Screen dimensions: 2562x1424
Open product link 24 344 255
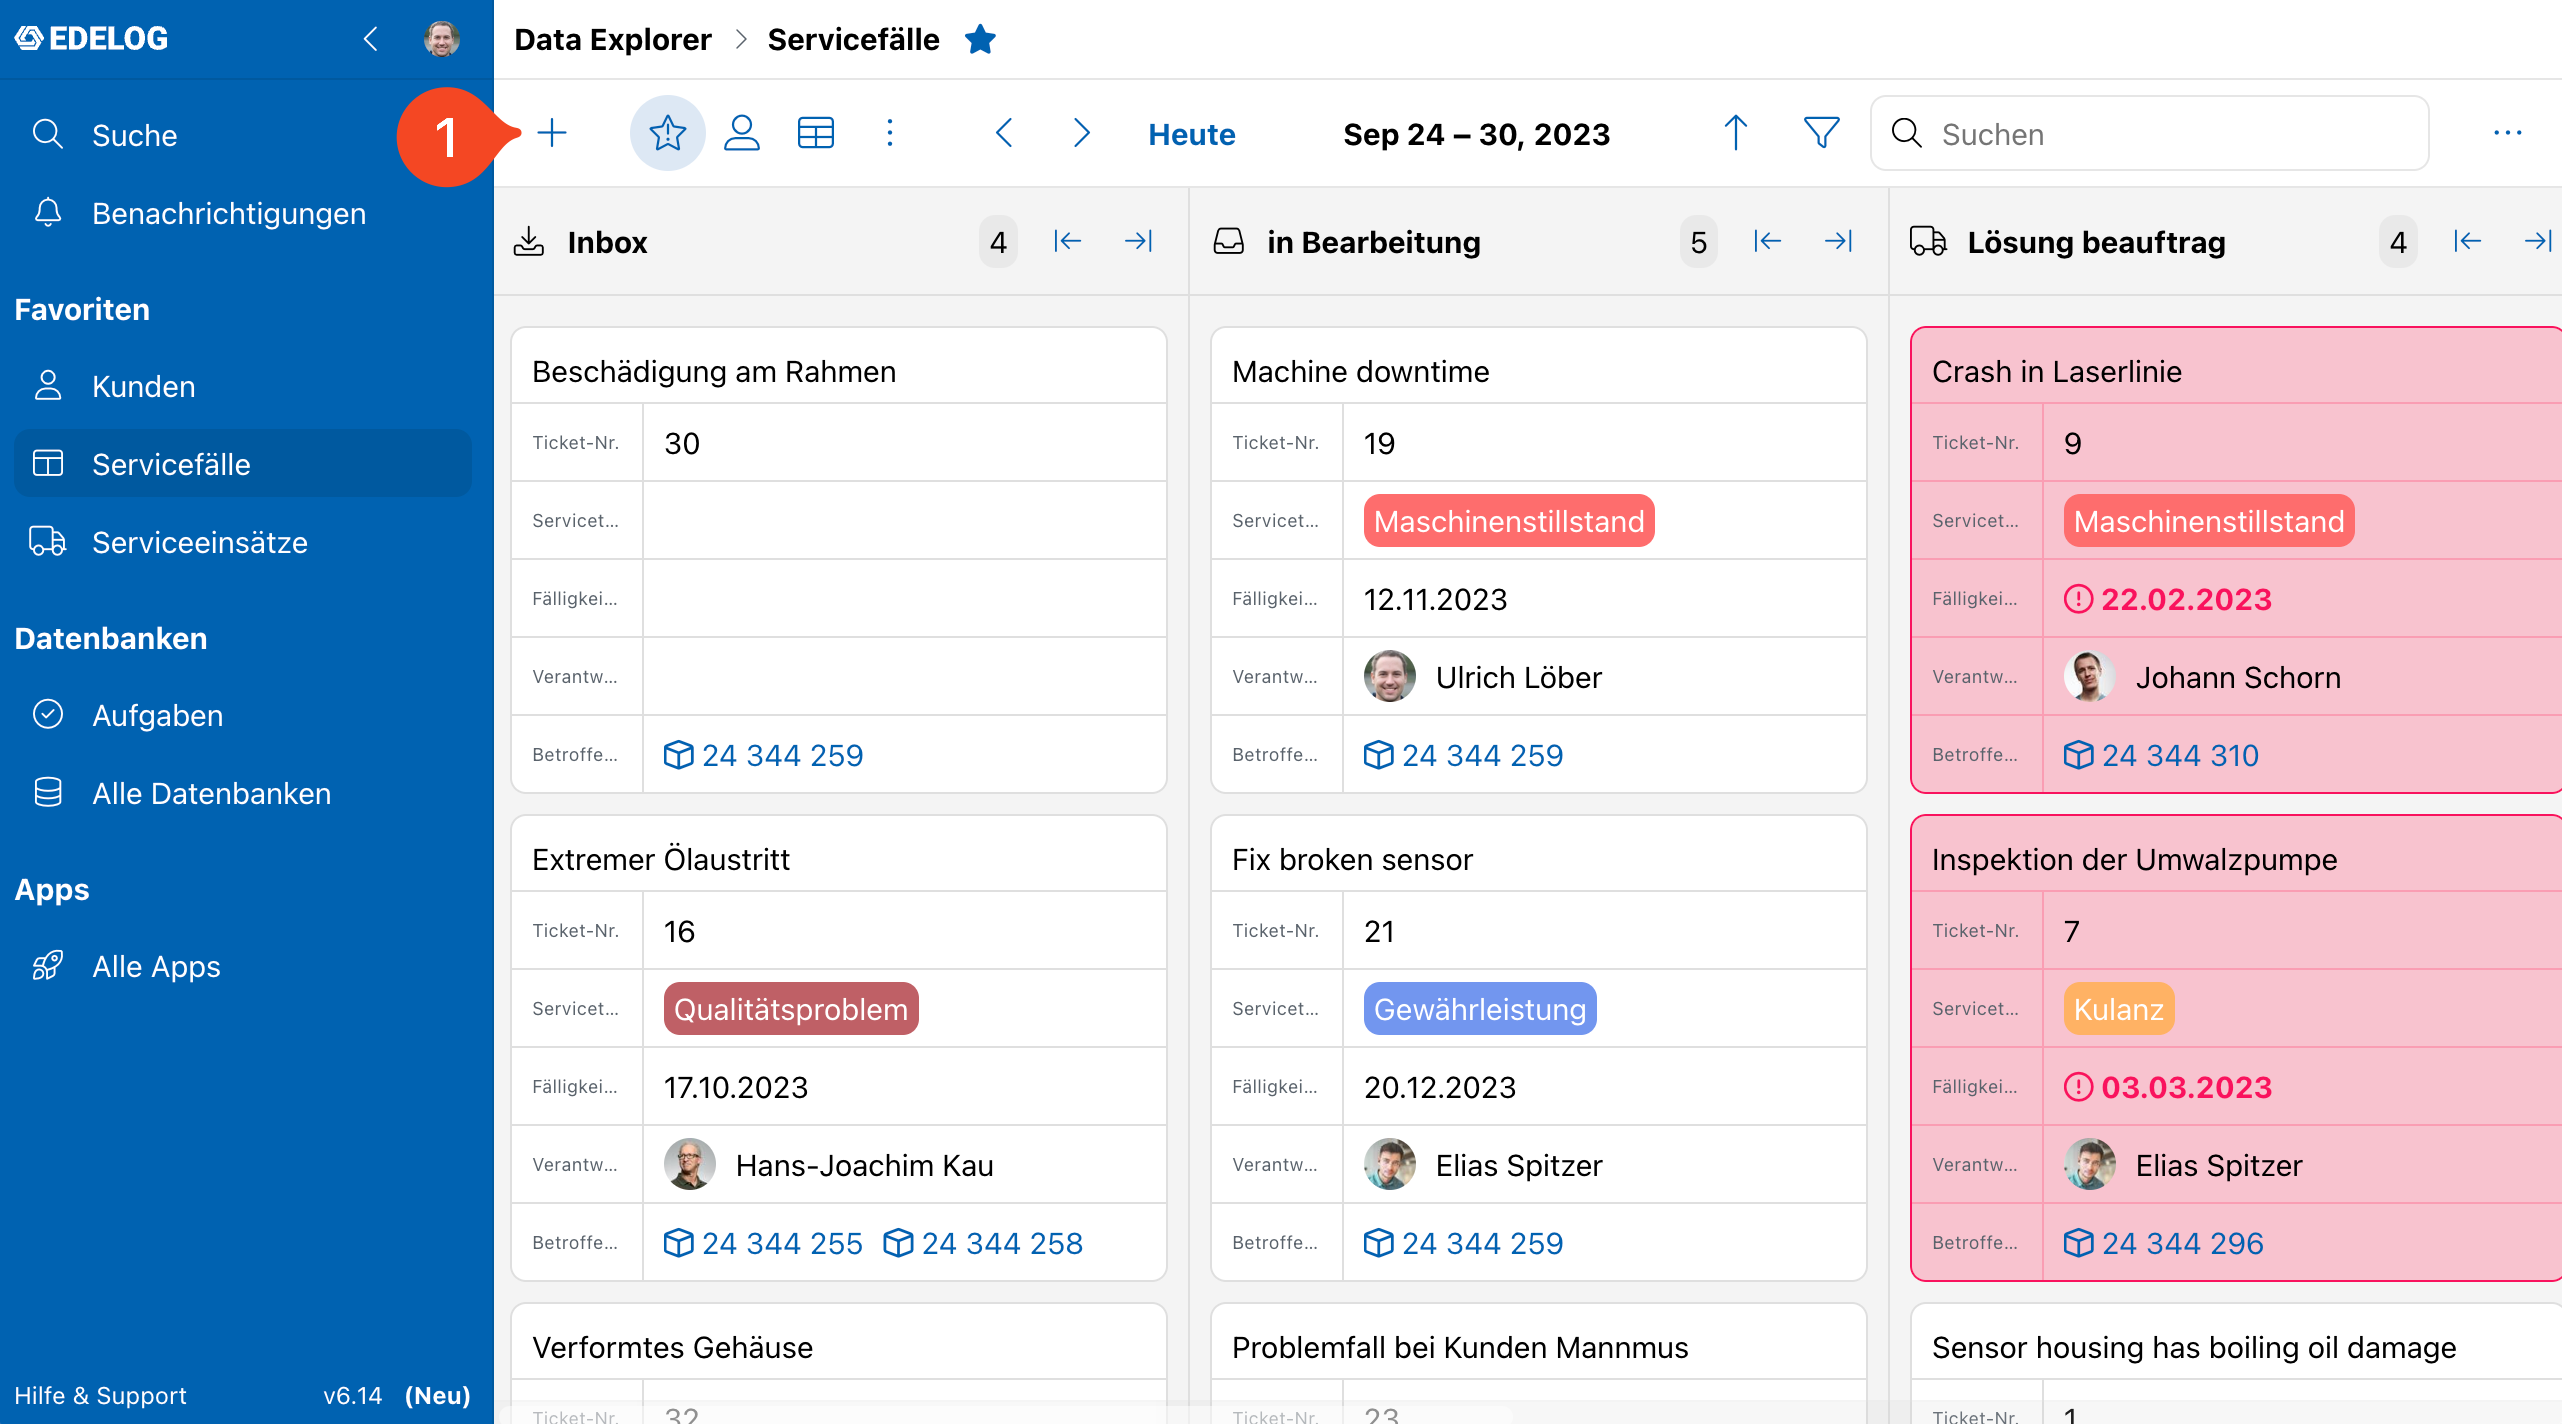pyautogui.click(x=763, y=1243)
